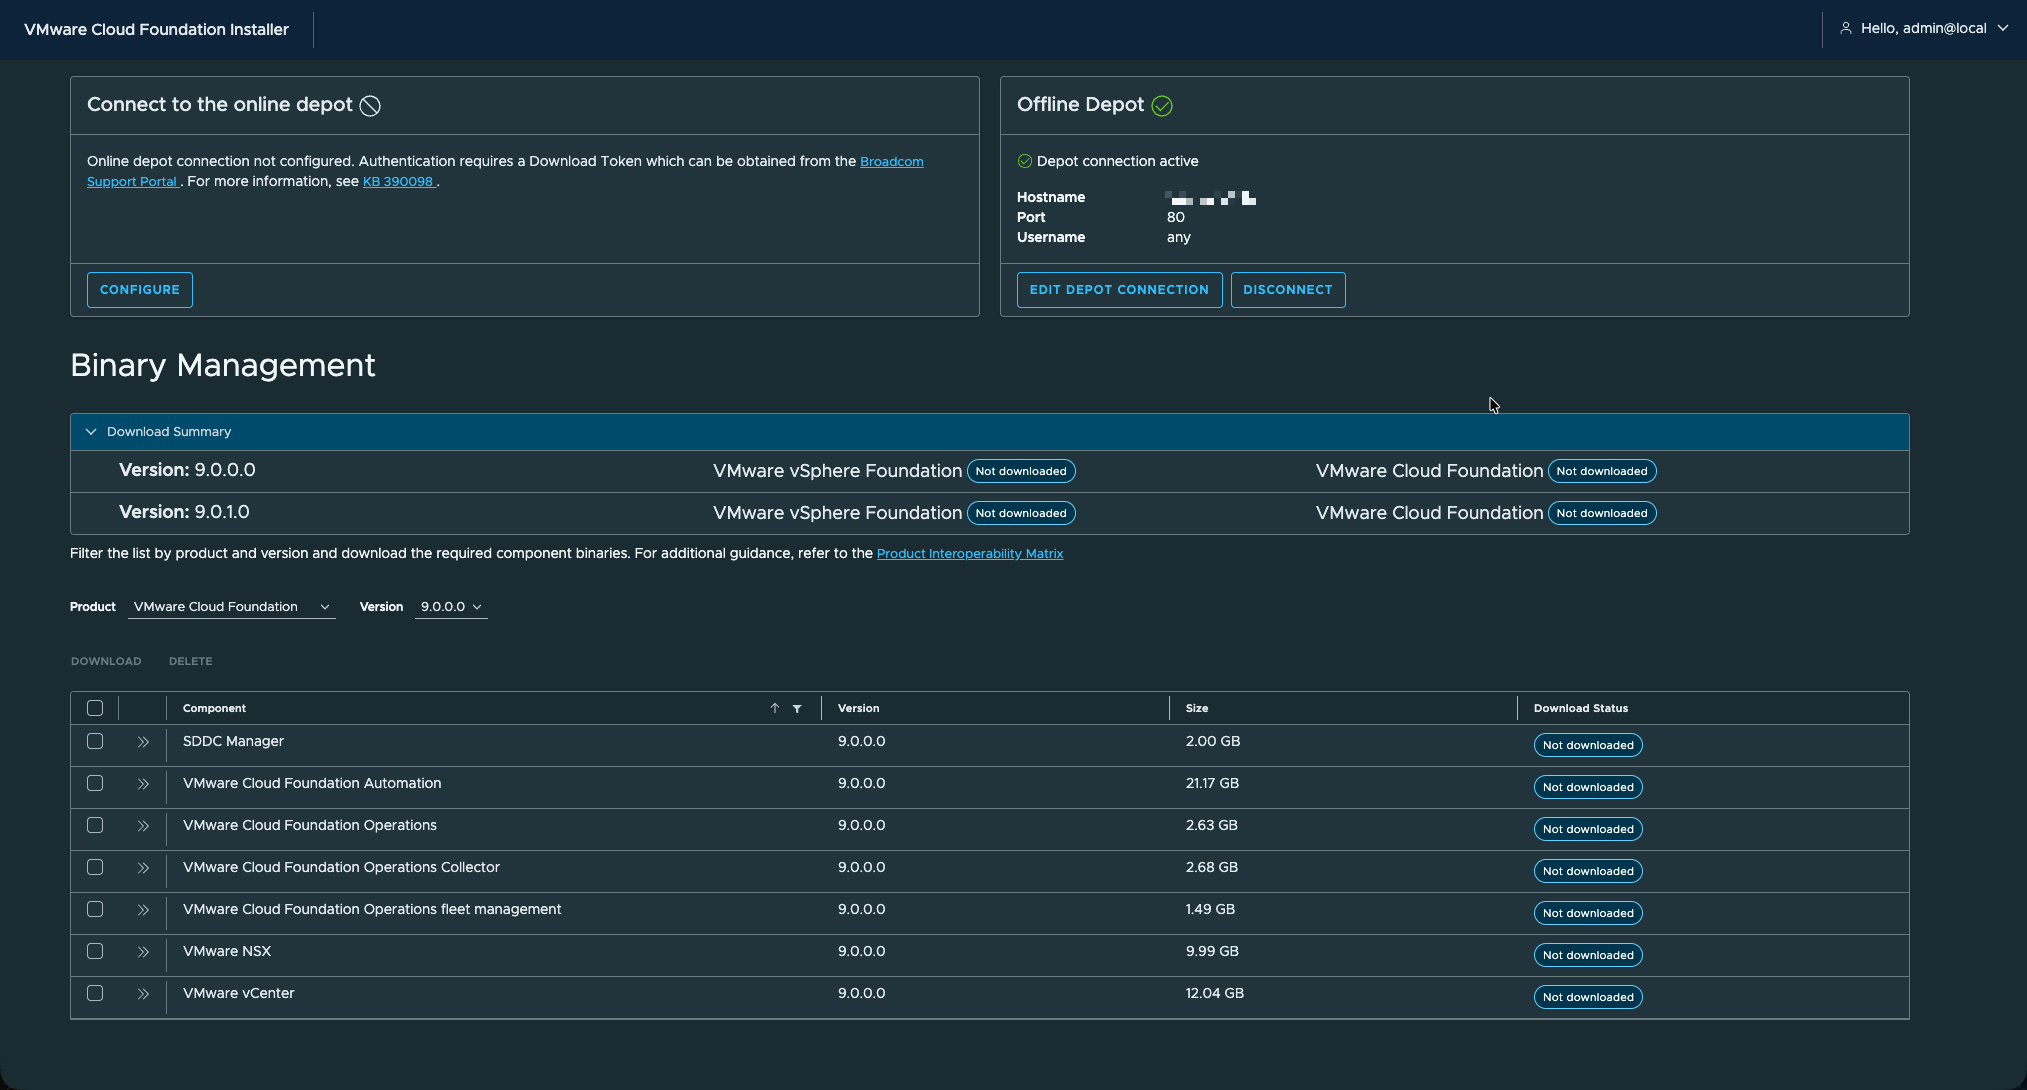Expand VMware Cloud Foundation Operations Collector row
Image resolution: width=2027 pixels, height=1090 pixels.
click(x=143, y=868)
